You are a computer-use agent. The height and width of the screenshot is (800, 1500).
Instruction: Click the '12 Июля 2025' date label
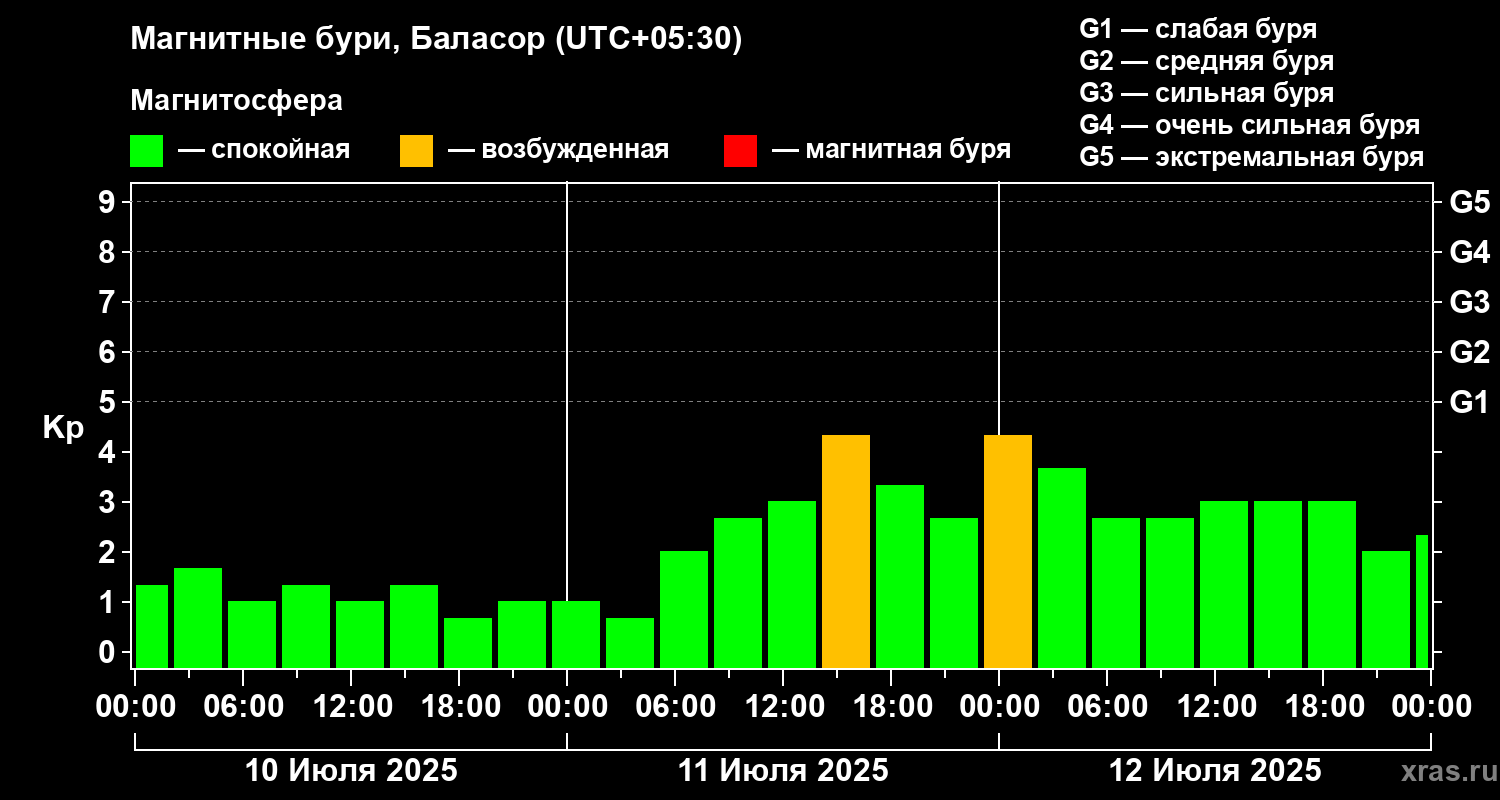pyautogui.click(x=1215, y=771)
